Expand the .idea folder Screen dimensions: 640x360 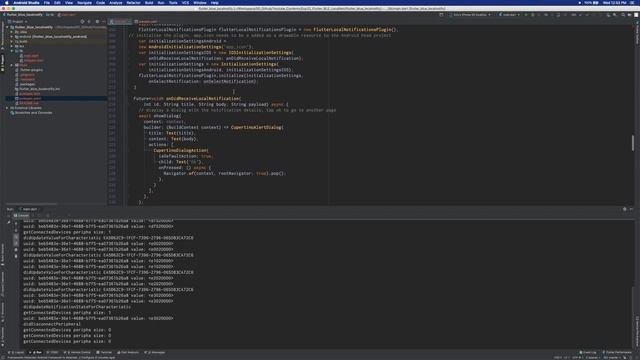(12, 32)
